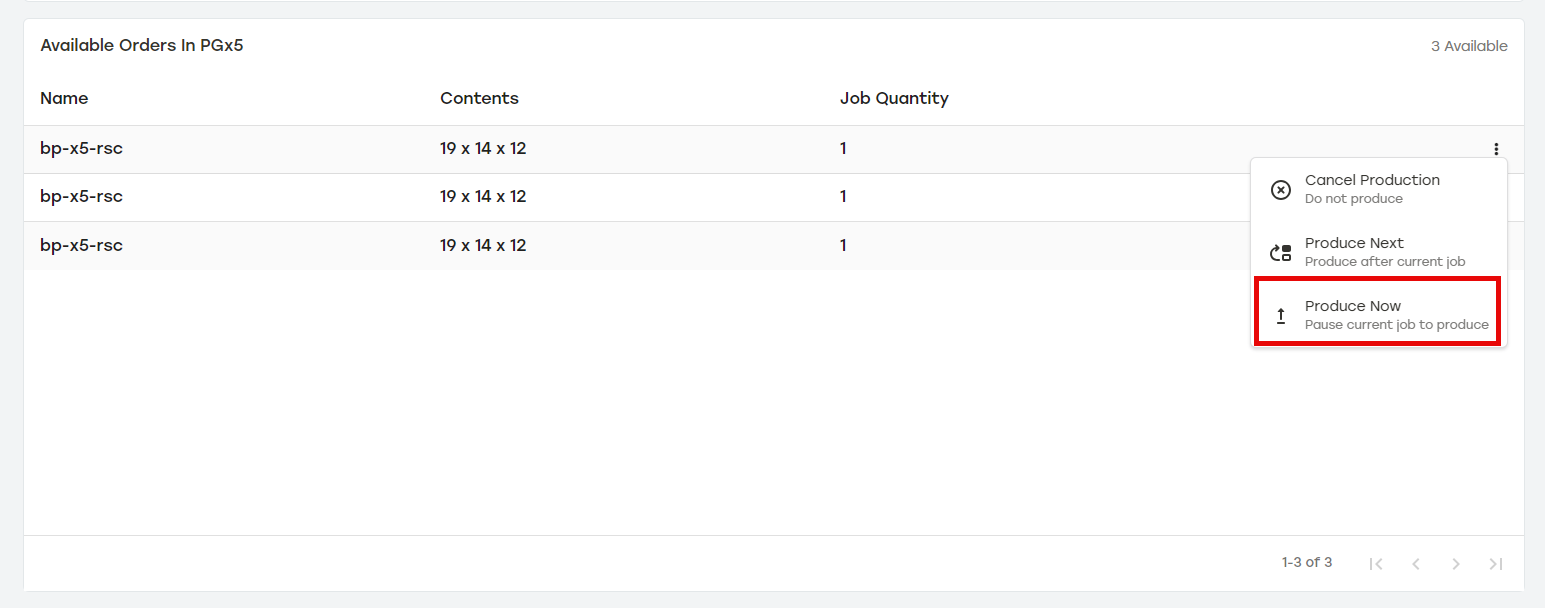Click the Cancel Production circled-X icon

pos(1280,190)
